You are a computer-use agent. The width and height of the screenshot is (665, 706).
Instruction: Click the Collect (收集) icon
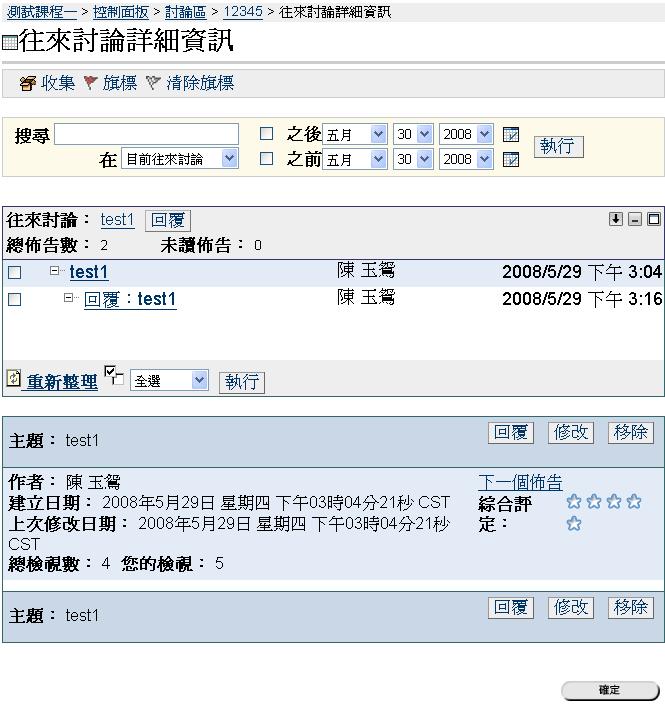[x=27, y=84]
